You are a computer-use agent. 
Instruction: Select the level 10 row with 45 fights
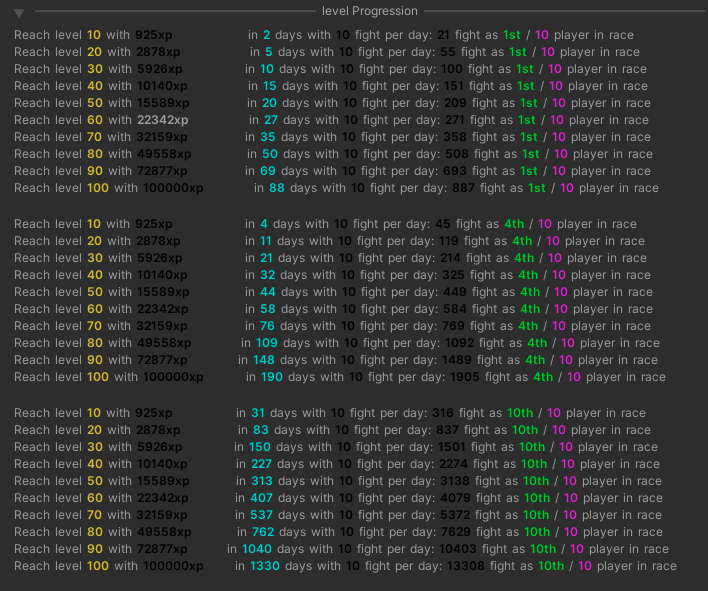[x=325, y=224]
